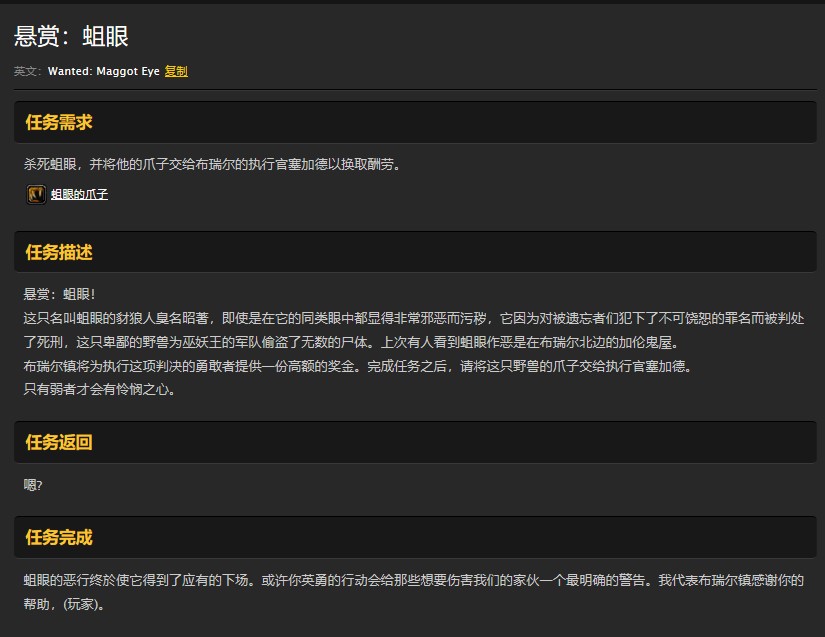This screenshot has width=825, height=637.
Task: Click the yellow 任务描述 heading text
Action: 57,252
